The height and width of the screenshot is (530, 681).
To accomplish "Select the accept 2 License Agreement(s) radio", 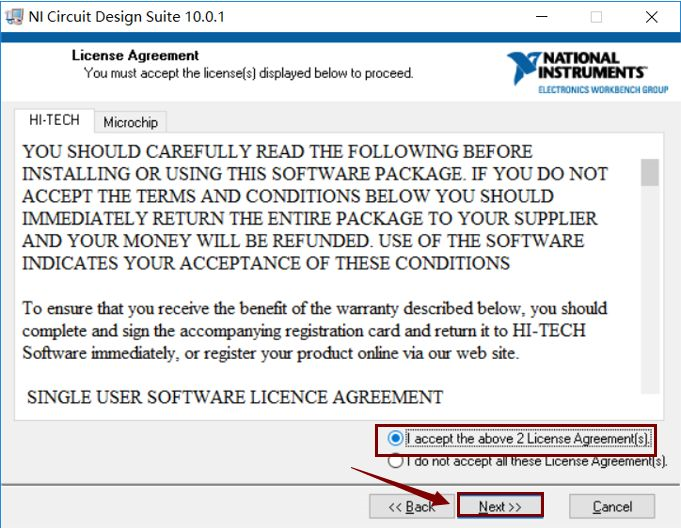I will [395, 438].
